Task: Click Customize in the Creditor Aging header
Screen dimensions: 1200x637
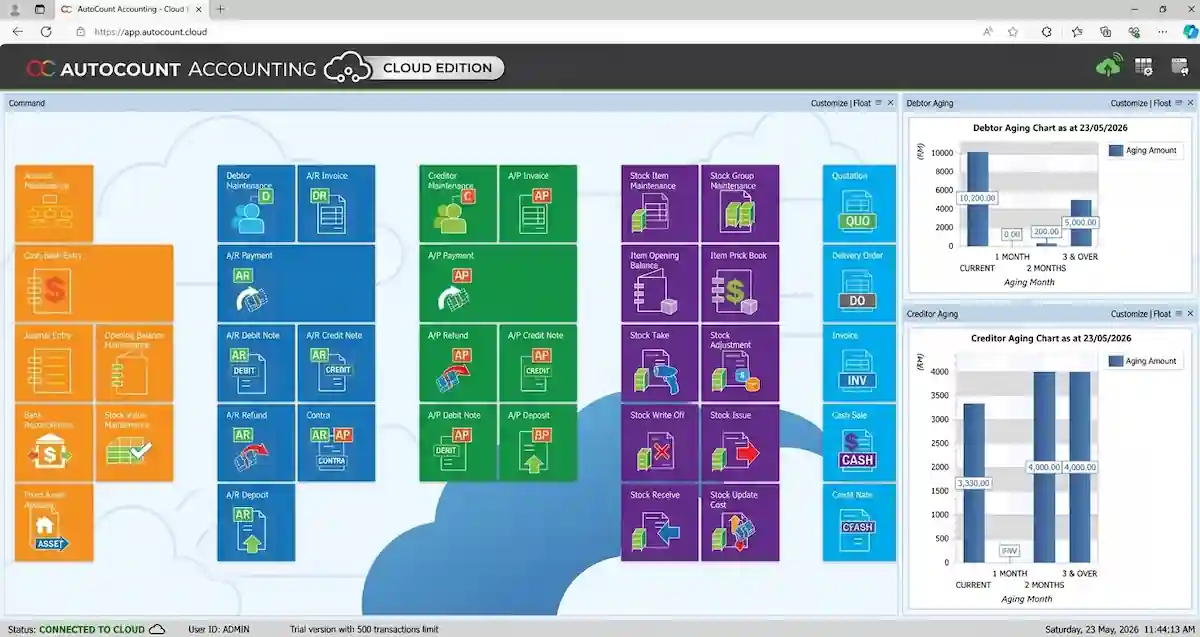Action: pyautogui.click(x=1129, y=314)
